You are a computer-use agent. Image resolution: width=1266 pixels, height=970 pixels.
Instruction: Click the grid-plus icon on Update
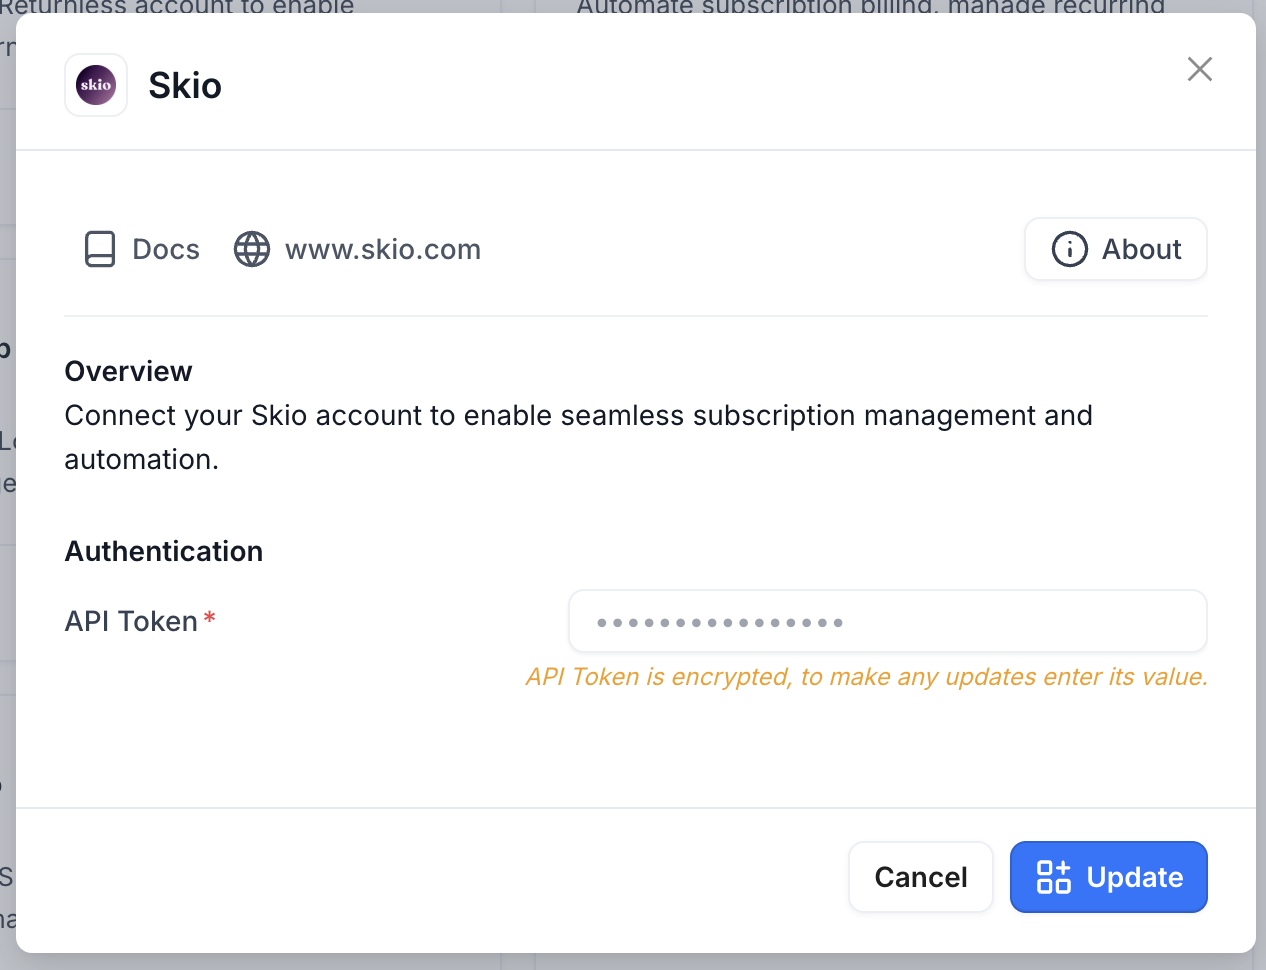pyautogui.click(x=1054, y=877)
